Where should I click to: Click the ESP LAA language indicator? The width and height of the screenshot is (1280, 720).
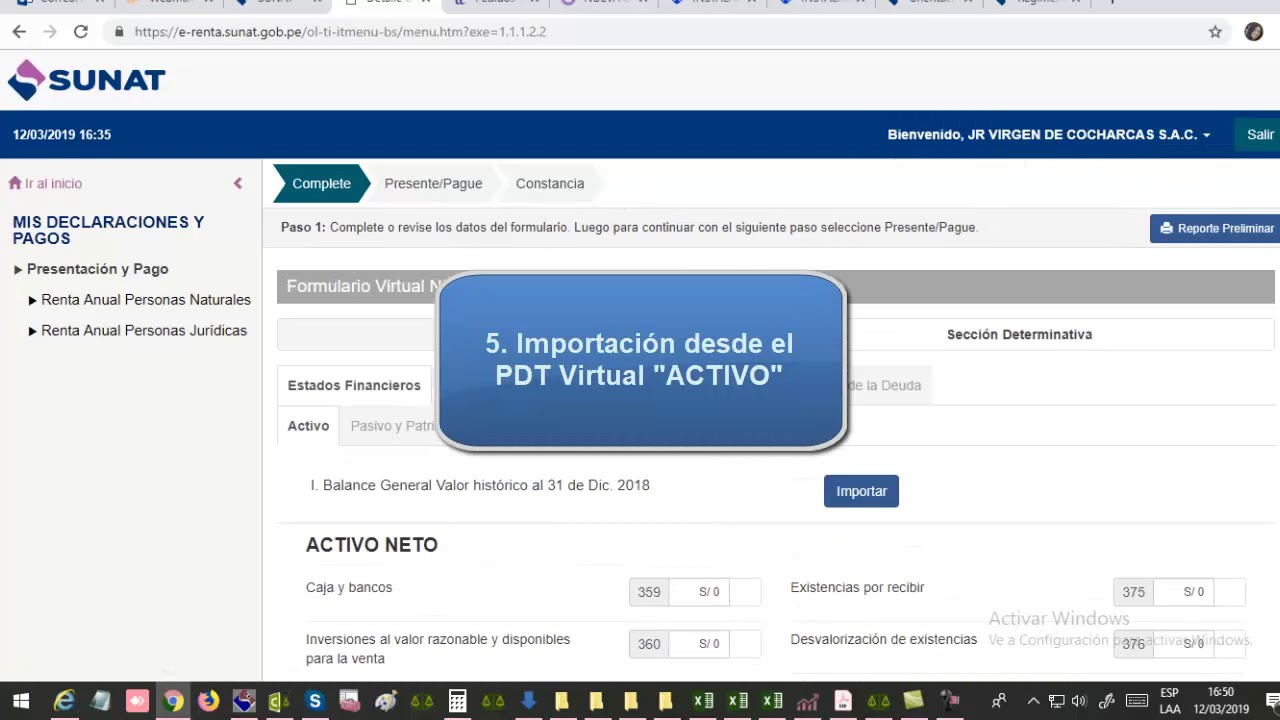pyautogui.click(x=1170, y=701)
